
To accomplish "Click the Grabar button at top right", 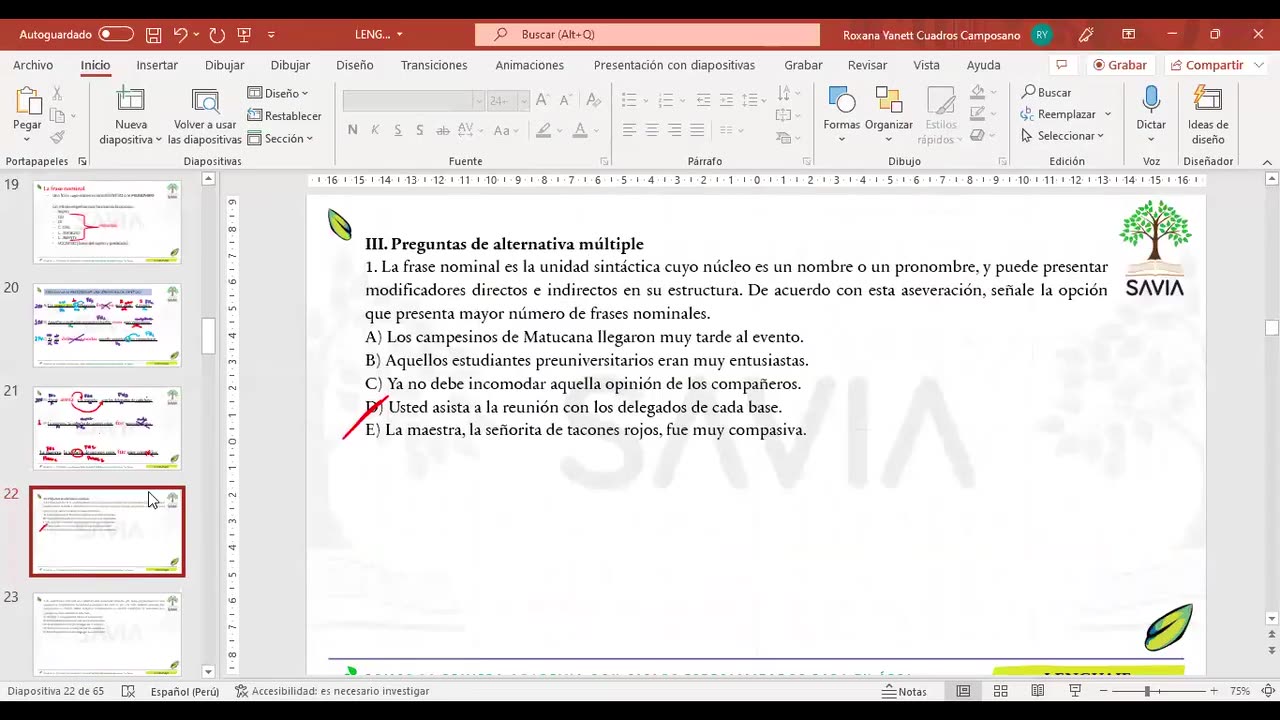I will pyautogui.click(x=1120, y=65).
